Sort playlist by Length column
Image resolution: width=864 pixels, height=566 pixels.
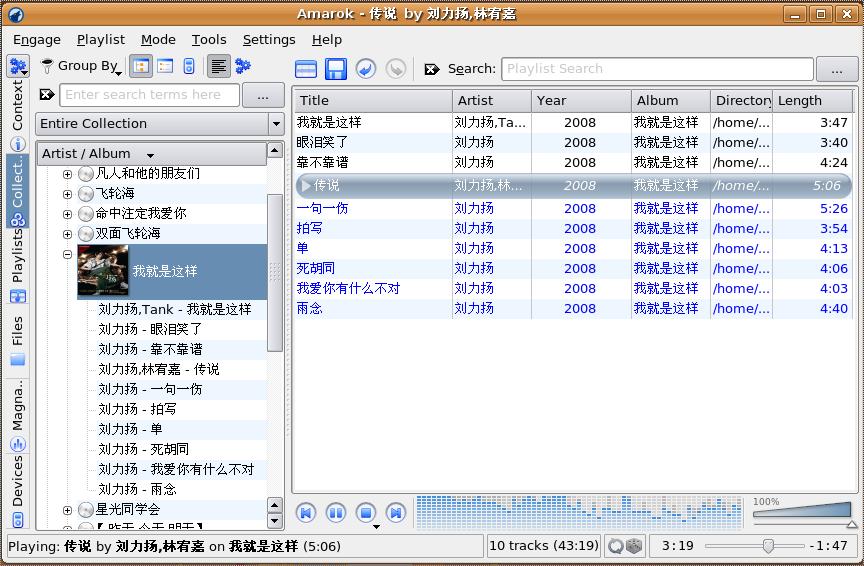click(812, 101)
